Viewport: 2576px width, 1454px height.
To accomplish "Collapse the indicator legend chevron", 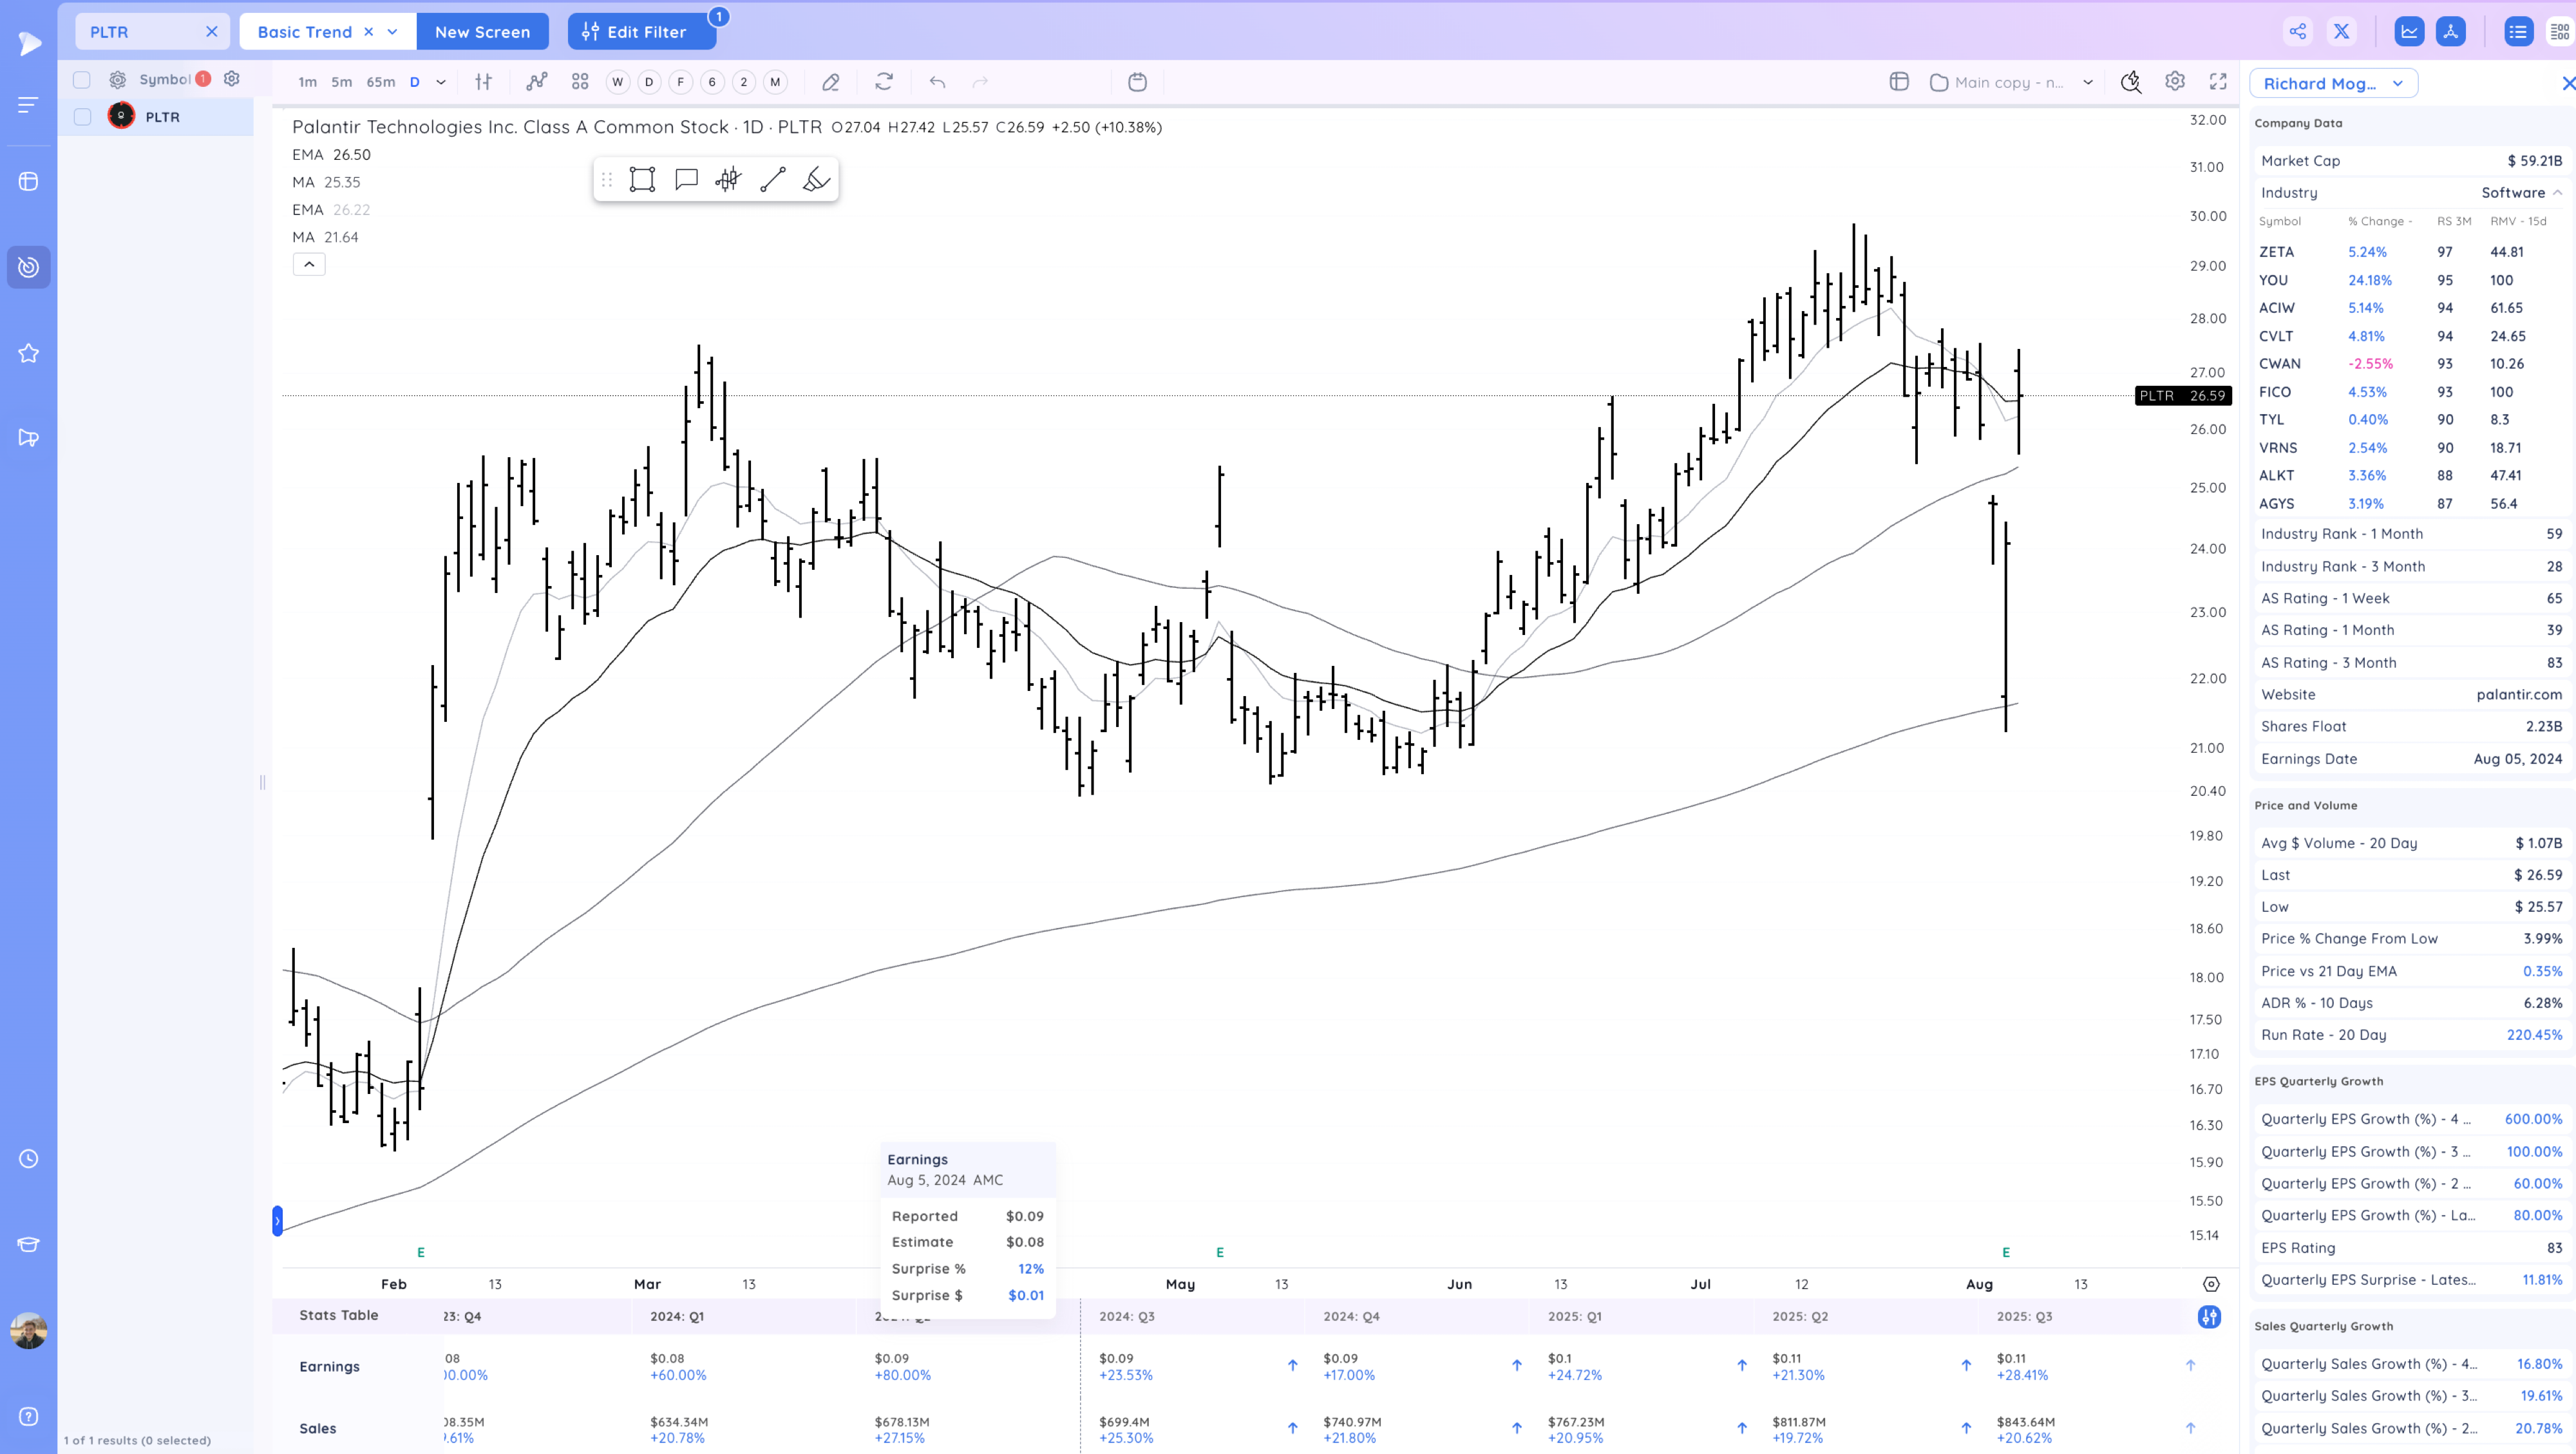I will [309, 264].
